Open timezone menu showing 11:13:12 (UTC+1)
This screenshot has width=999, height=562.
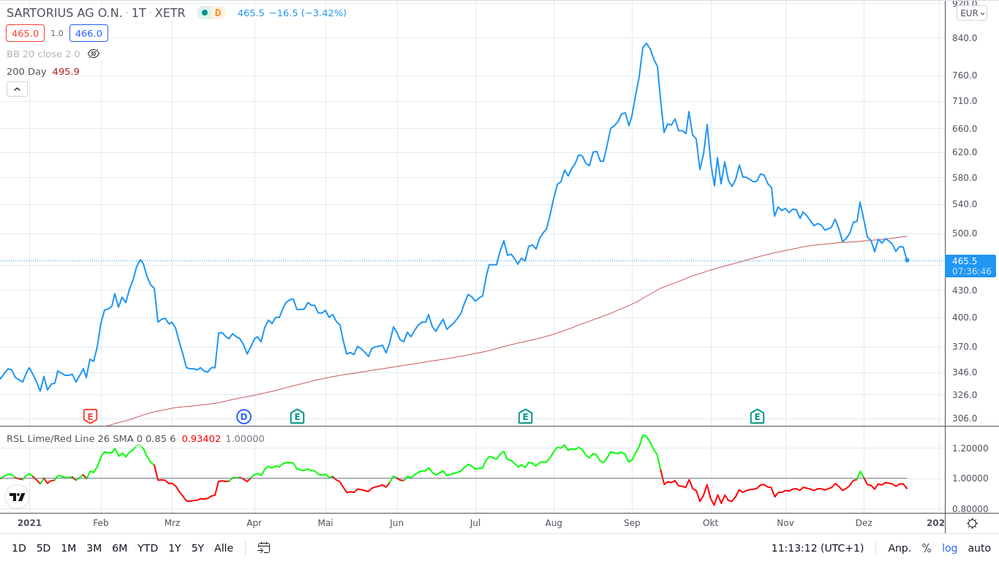point(817,548)
